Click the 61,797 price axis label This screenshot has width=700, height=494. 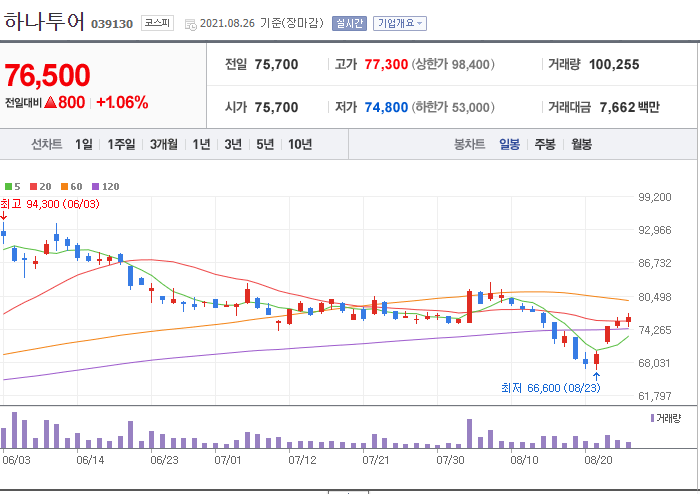(x=654, y=396)
